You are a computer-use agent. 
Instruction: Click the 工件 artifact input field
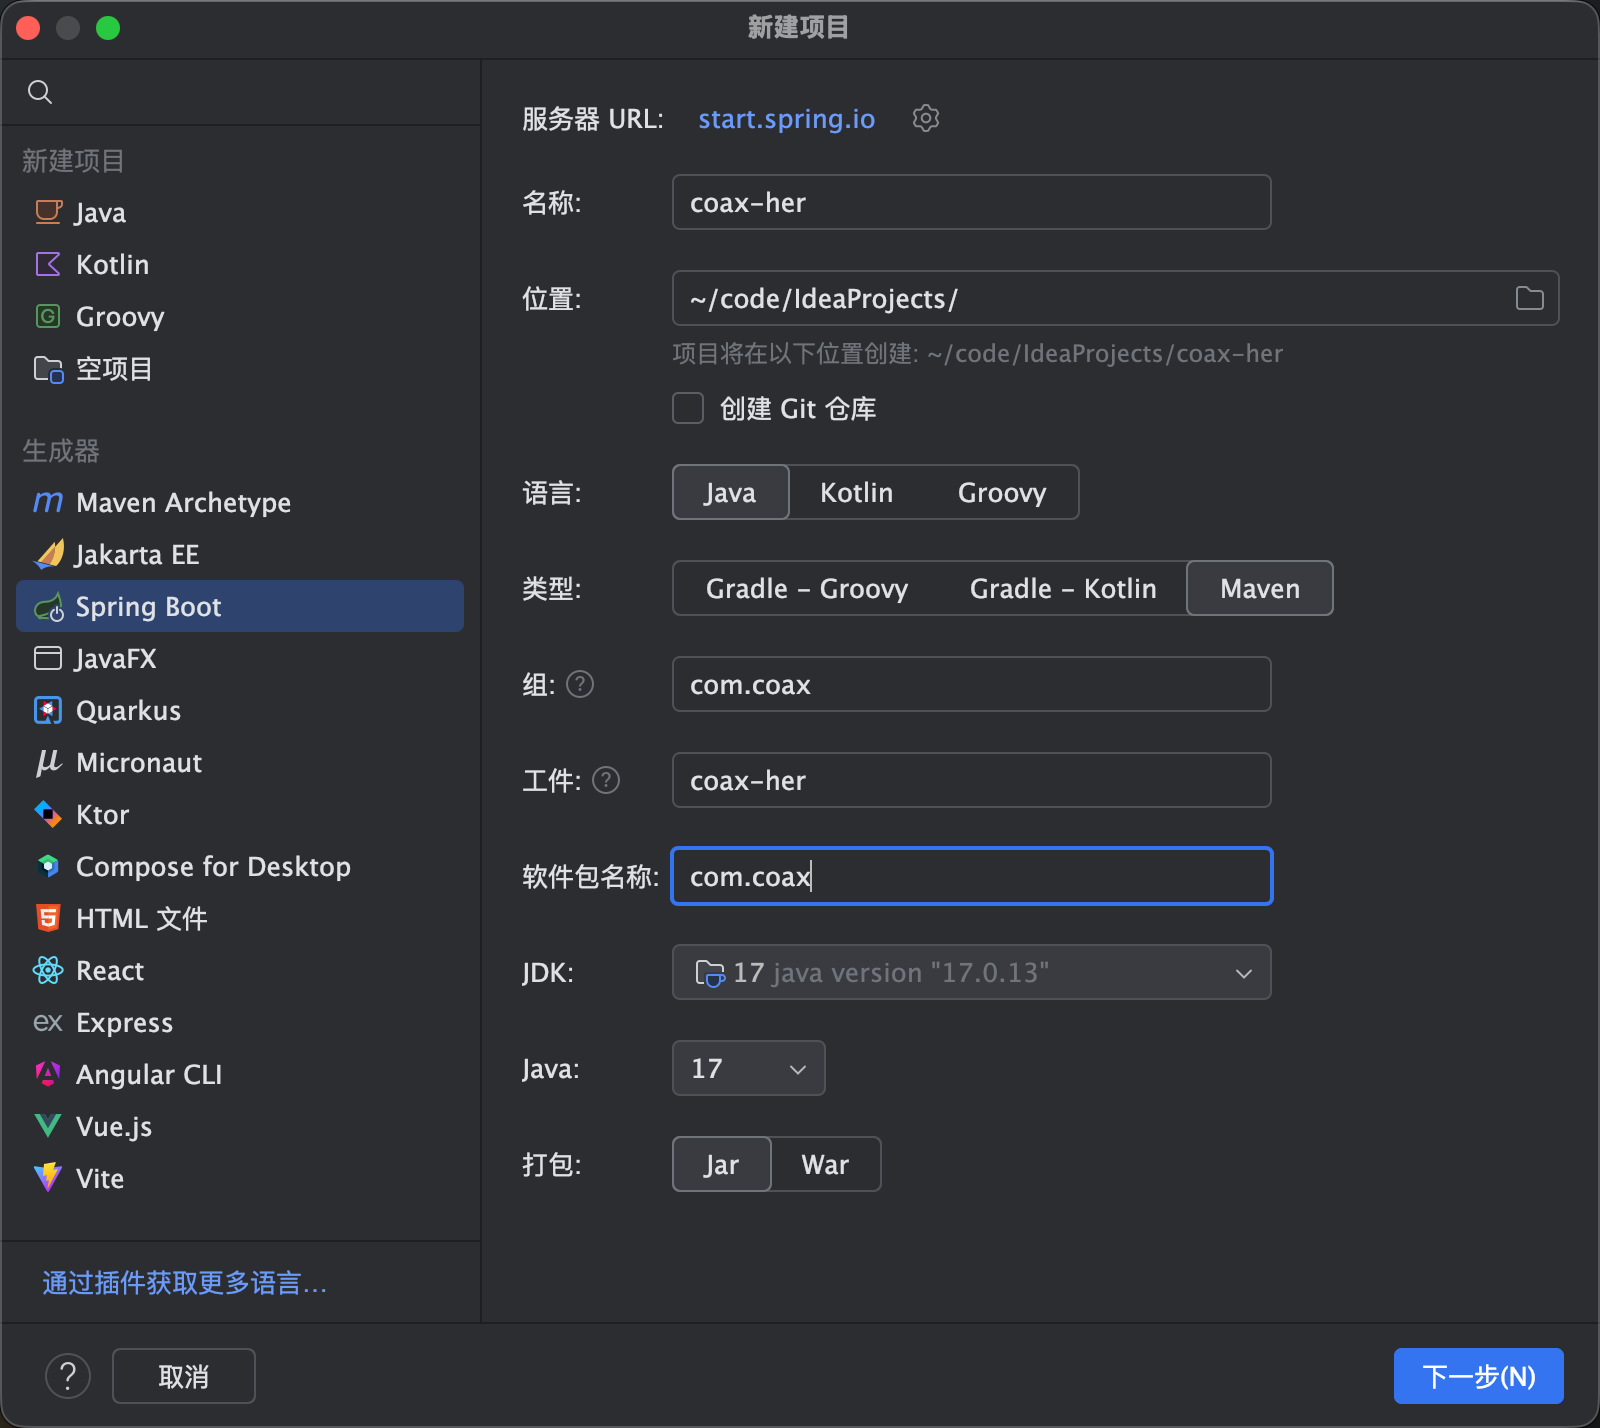coord(972,780)
